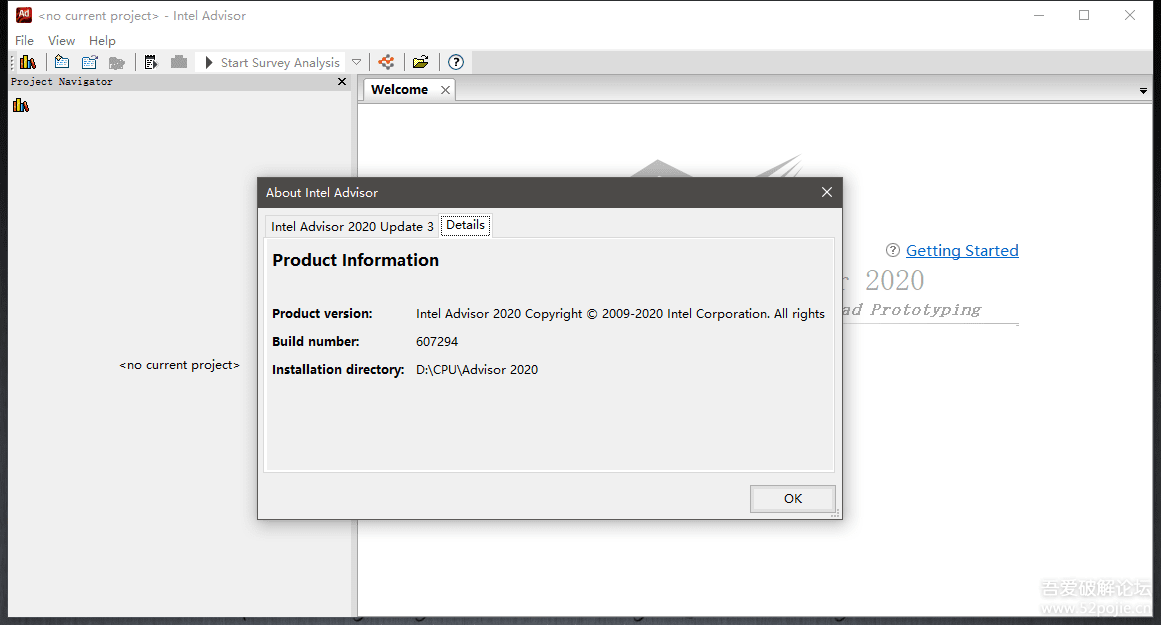The height and width of the screenshot is (625, 1161).
Task: Expand the dropdown arrow beside Start Survey Analysis
Action: 356,62
